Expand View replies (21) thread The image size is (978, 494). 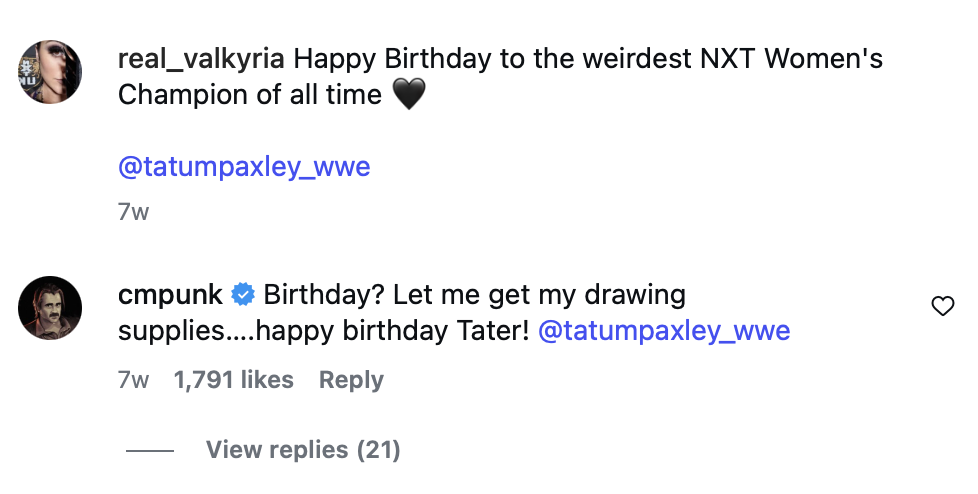tap(302, 450)
